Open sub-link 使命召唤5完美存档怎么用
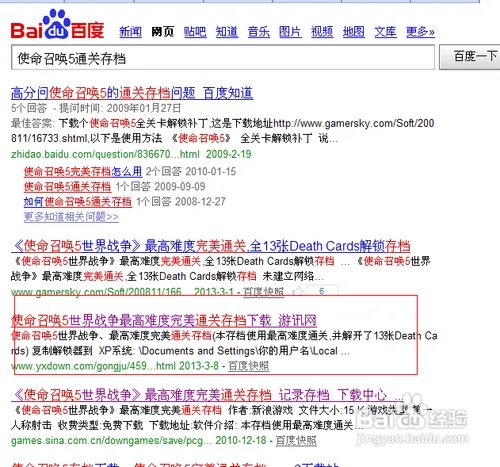 click(x=83, y=171)
